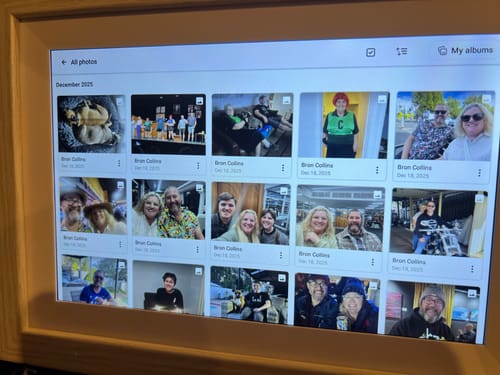Viewport: 500px width, 375px height.
Task: Open My albums
Action: pyautogui.click(x=465, y=50)
